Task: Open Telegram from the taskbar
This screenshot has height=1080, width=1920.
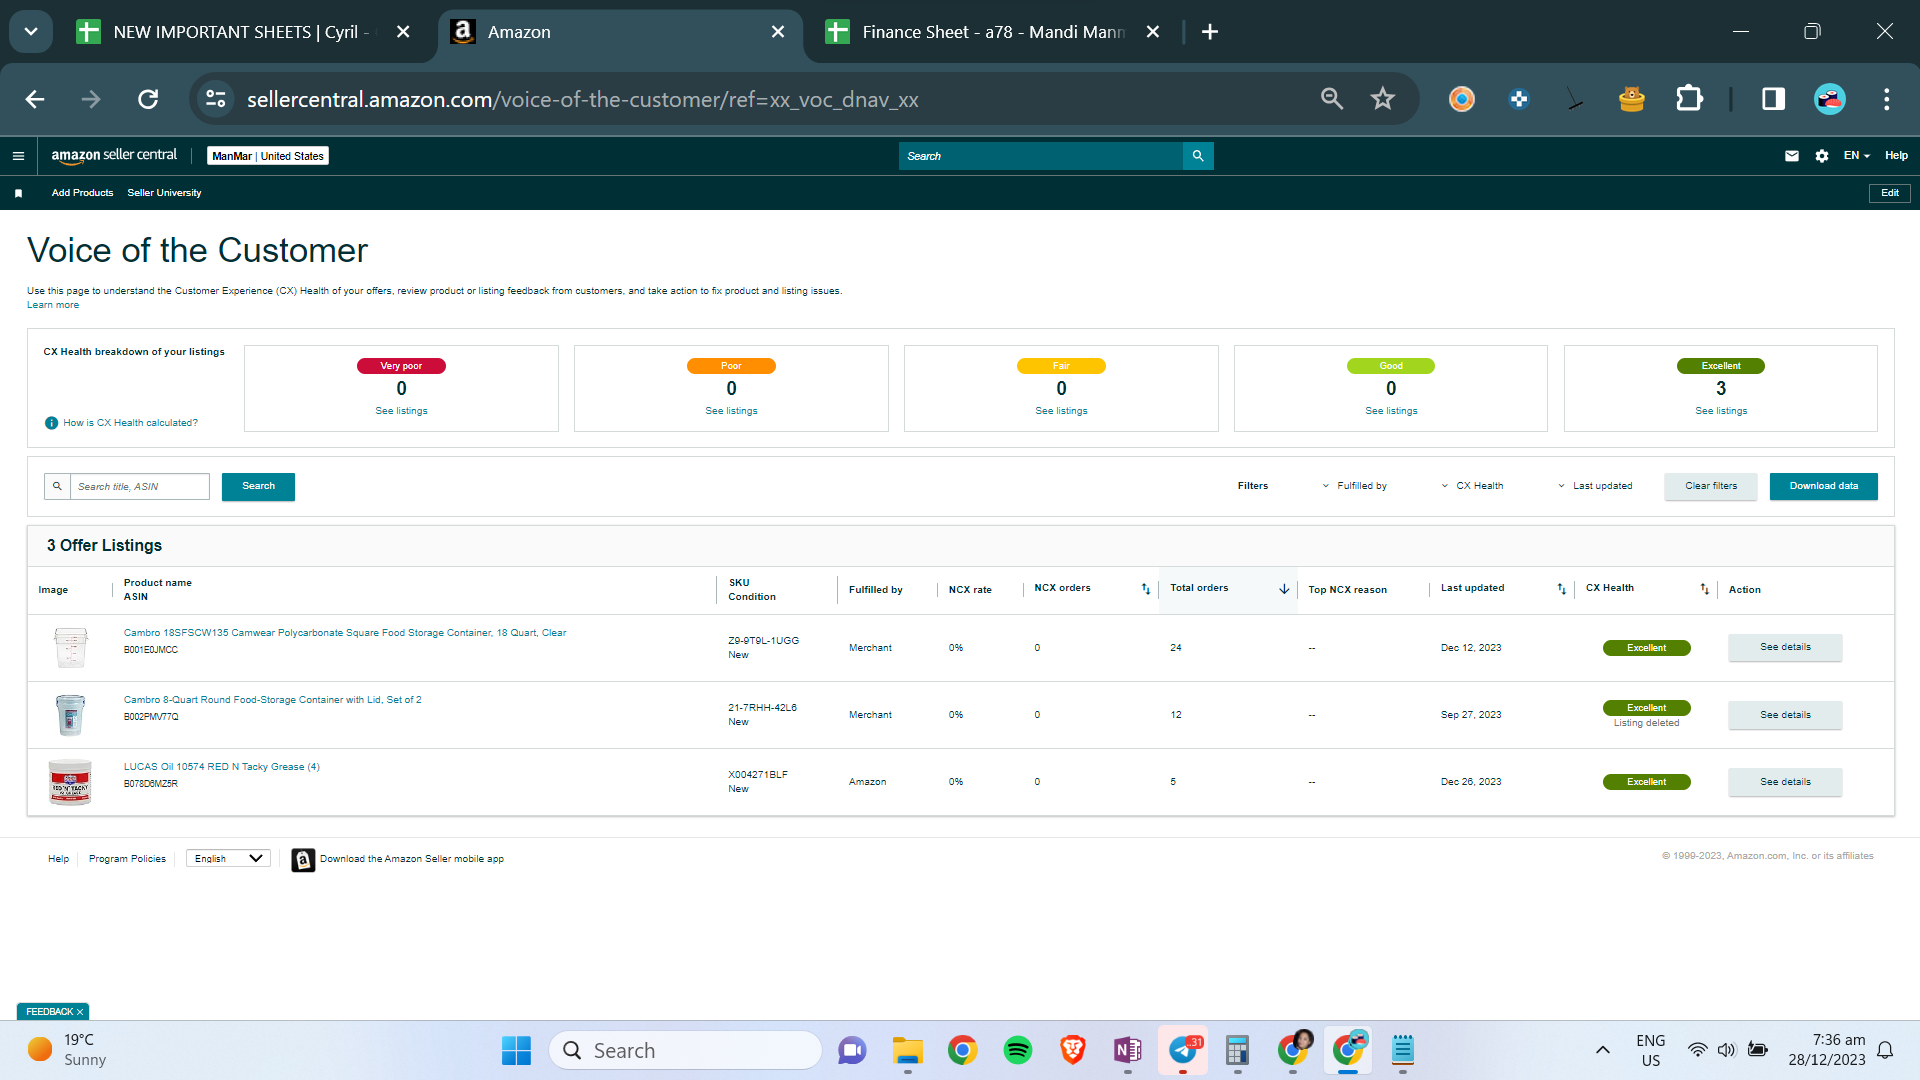Action: pyautogui.click(x=1183, y=1050)
